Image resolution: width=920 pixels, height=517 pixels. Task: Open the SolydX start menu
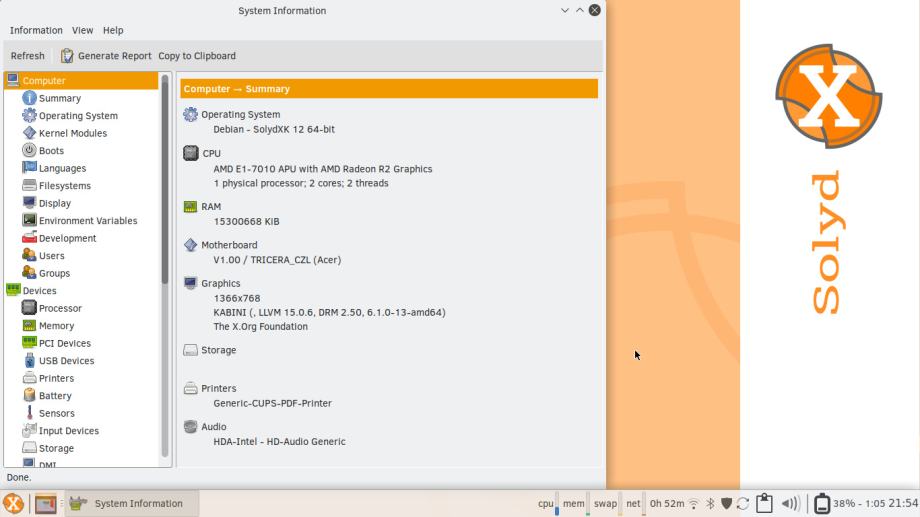13,504
